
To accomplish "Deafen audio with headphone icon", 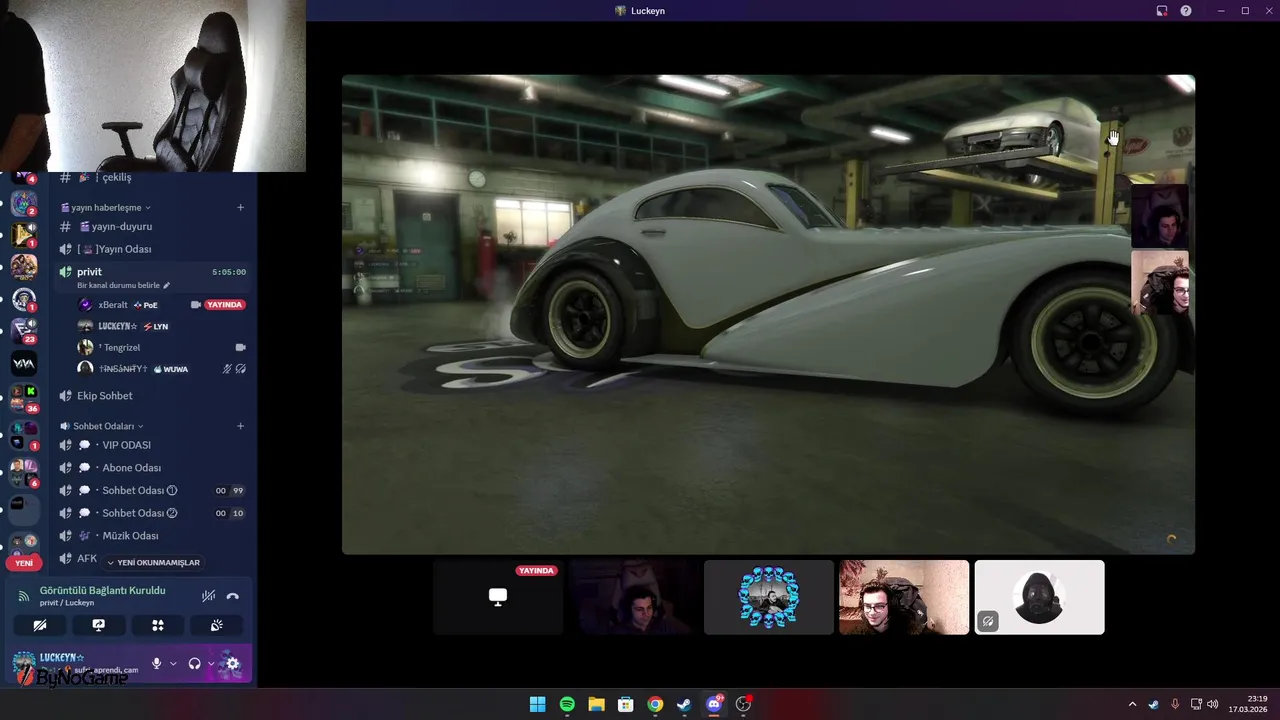I will [194, 663].
